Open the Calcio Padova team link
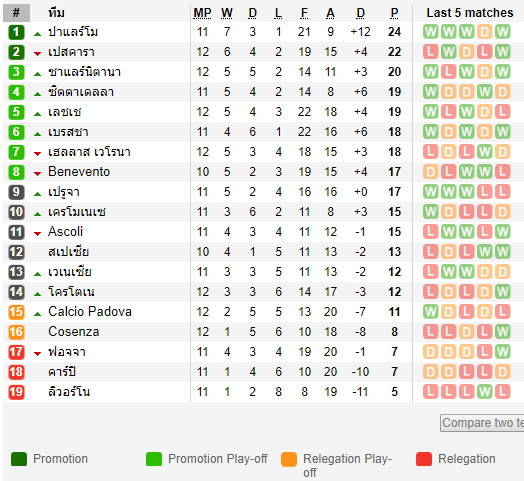 90,312
